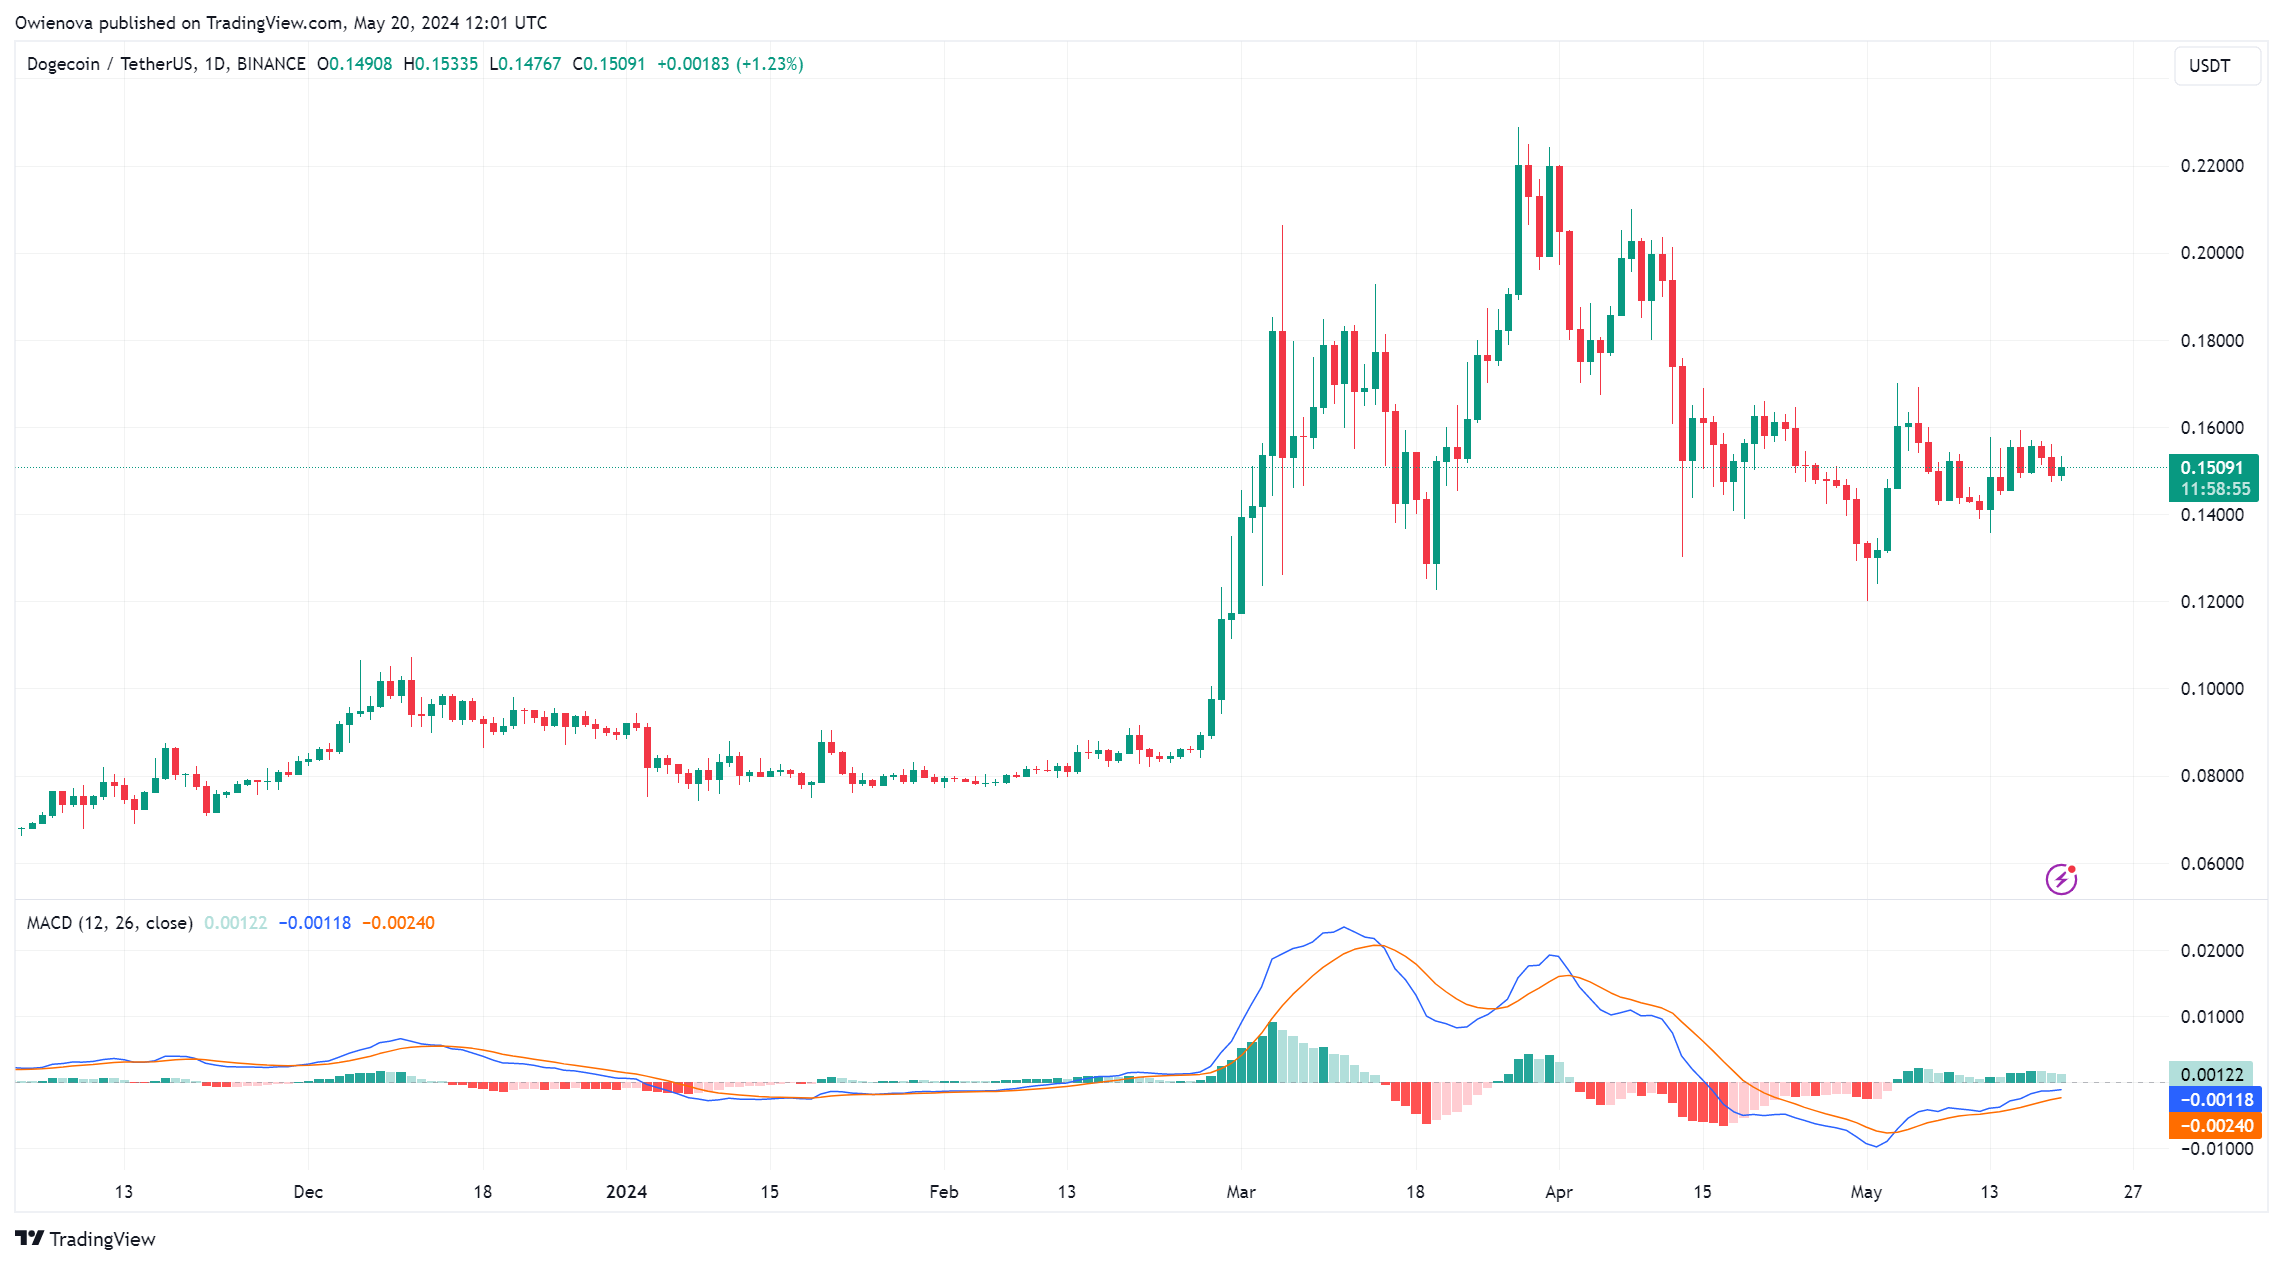Click the 11:58:55 countdown timer

coord(2215,489)
